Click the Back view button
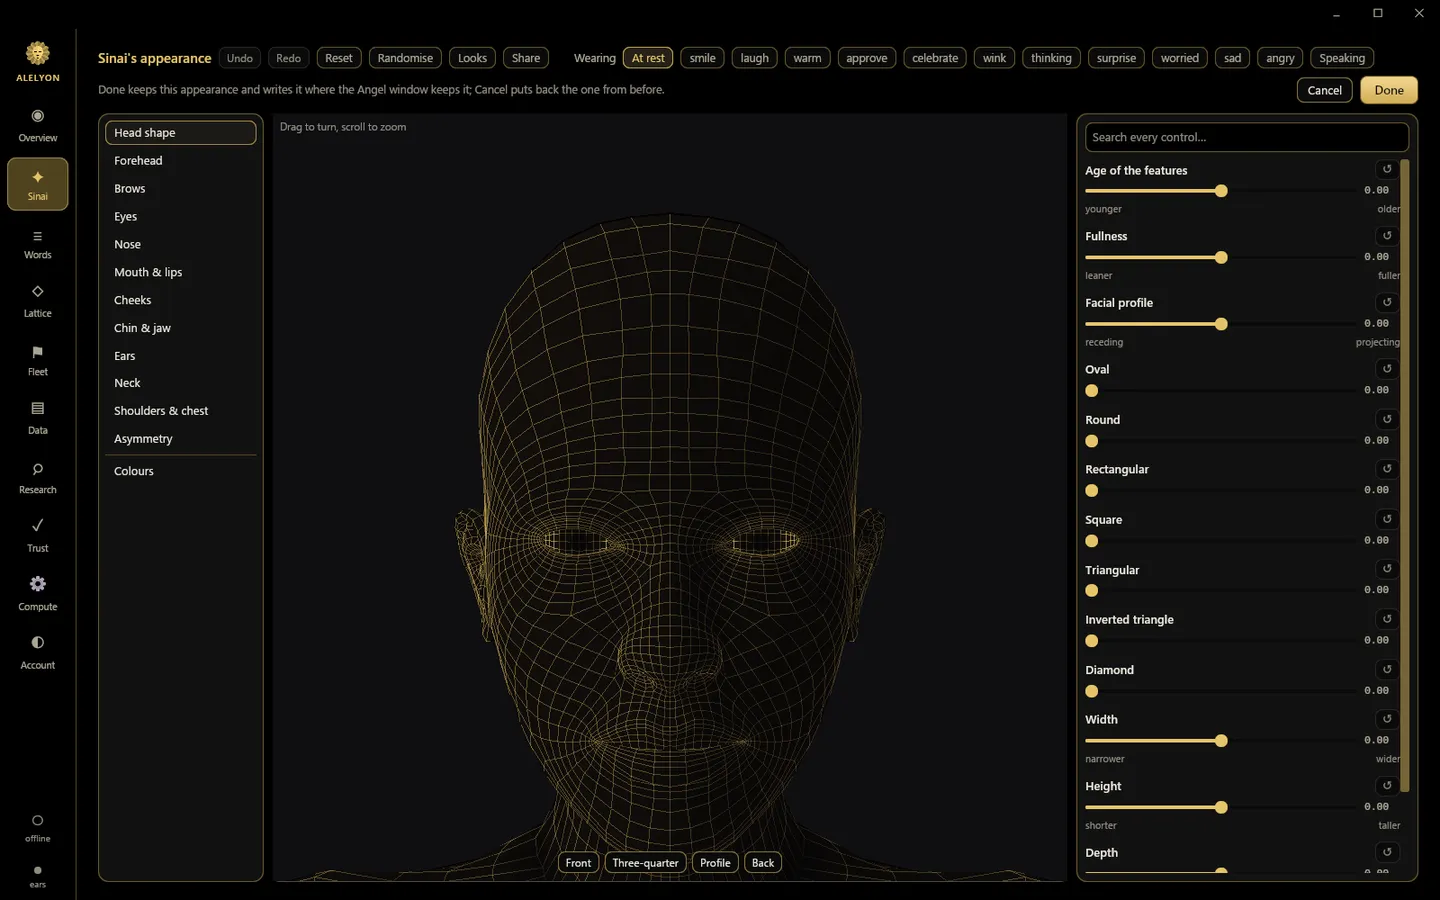This screenshot has width=1440, height=900. 763,863
